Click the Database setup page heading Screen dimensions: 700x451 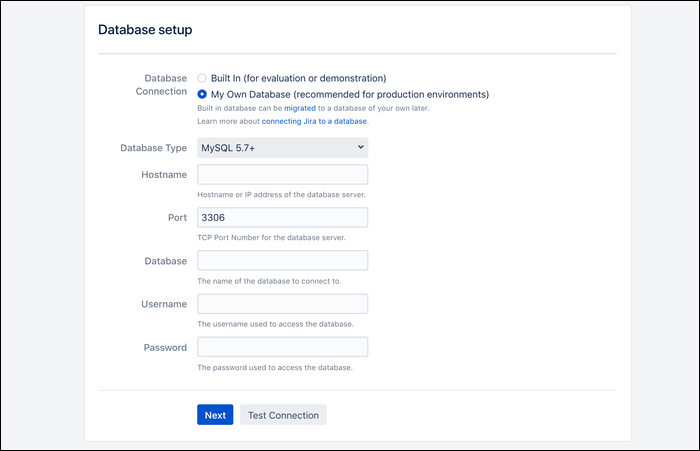[145, 29]
